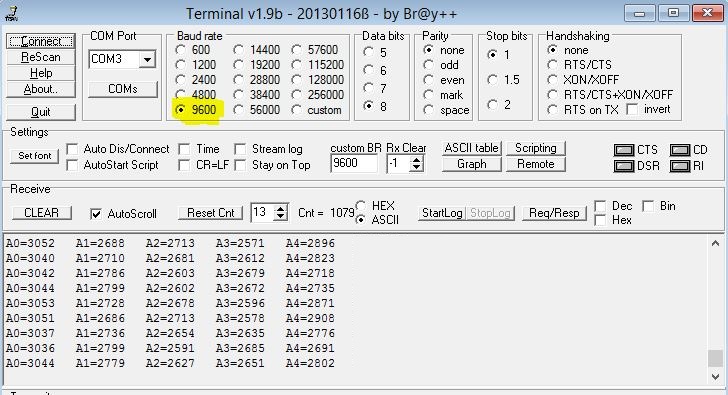The height and width of the screenshot is (395, 728).
Task: Select 14400 baud rate
Action: click(238, 50)
